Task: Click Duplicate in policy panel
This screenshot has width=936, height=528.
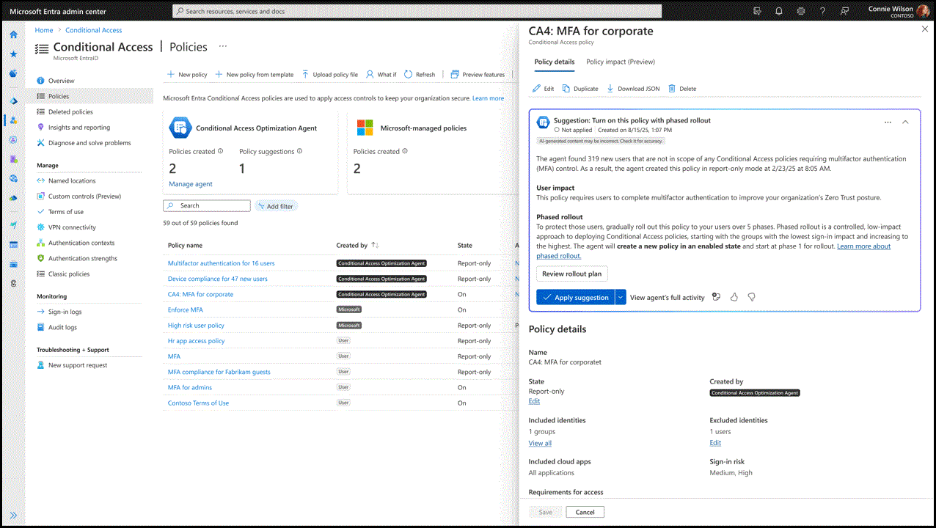Action: [580, 88]
